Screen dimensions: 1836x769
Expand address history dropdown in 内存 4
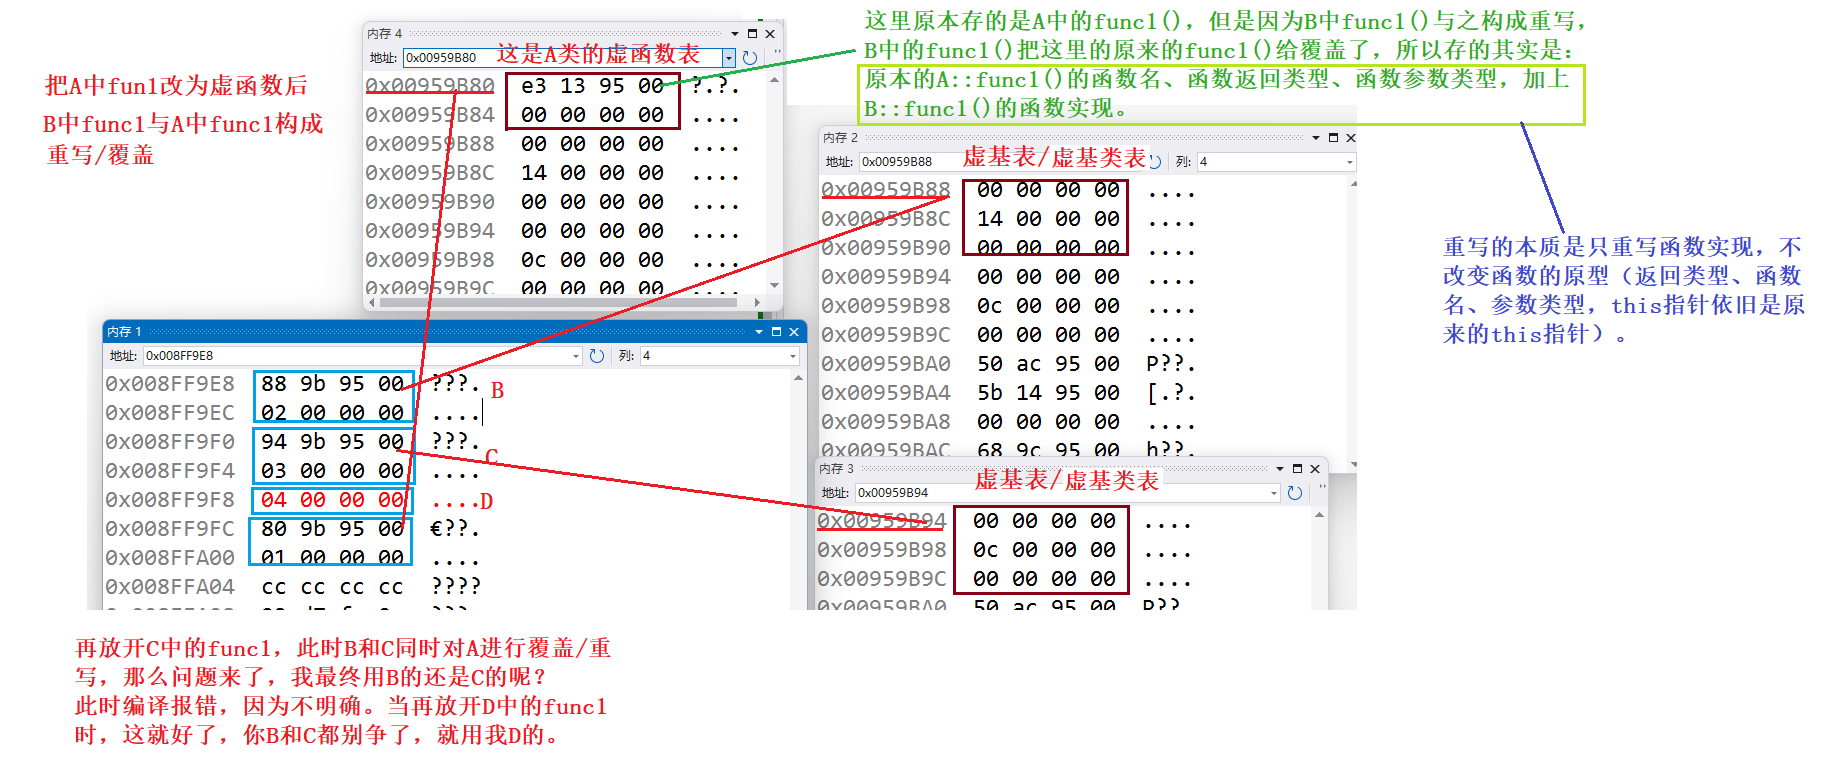coord(729,58)
